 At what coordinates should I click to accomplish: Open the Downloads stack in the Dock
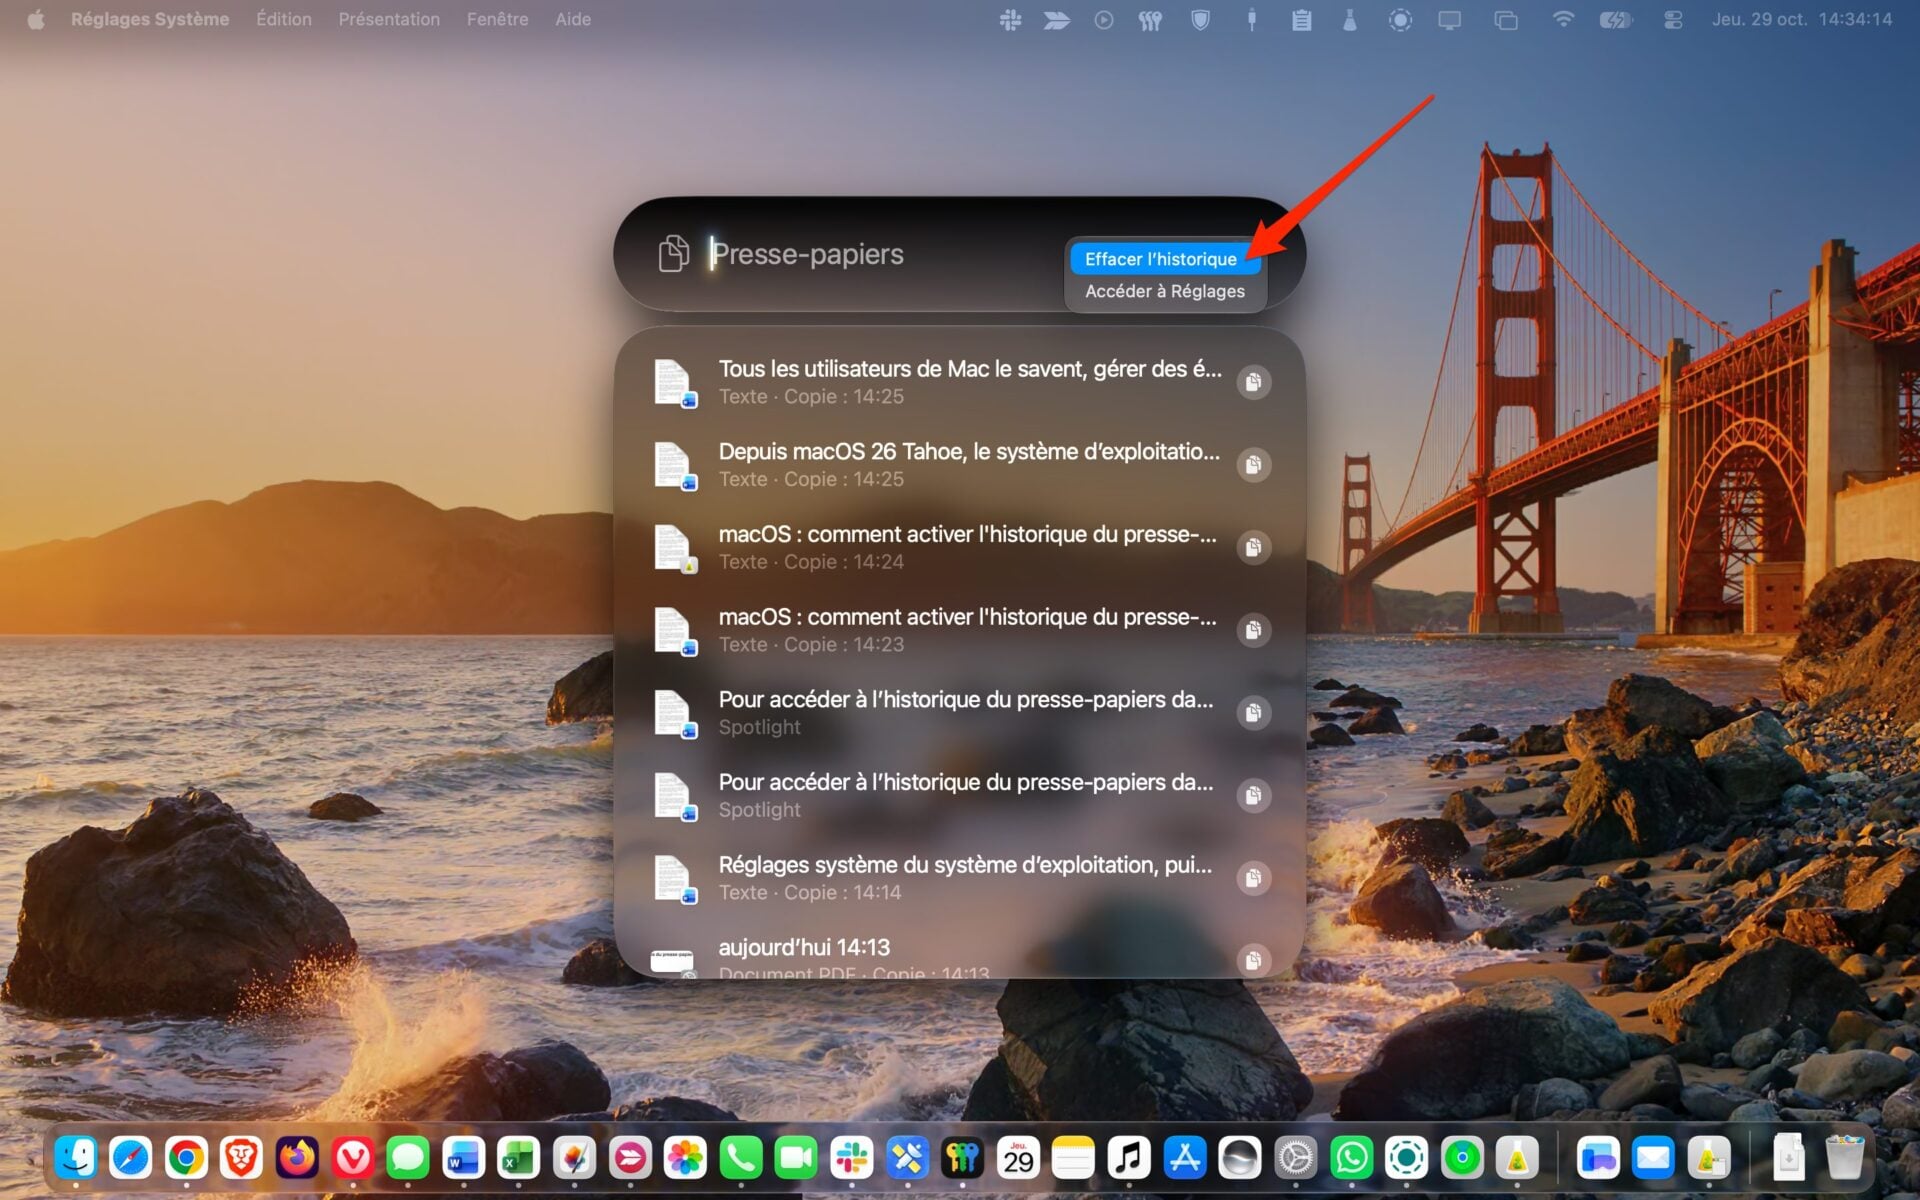pos(1789,1158)
